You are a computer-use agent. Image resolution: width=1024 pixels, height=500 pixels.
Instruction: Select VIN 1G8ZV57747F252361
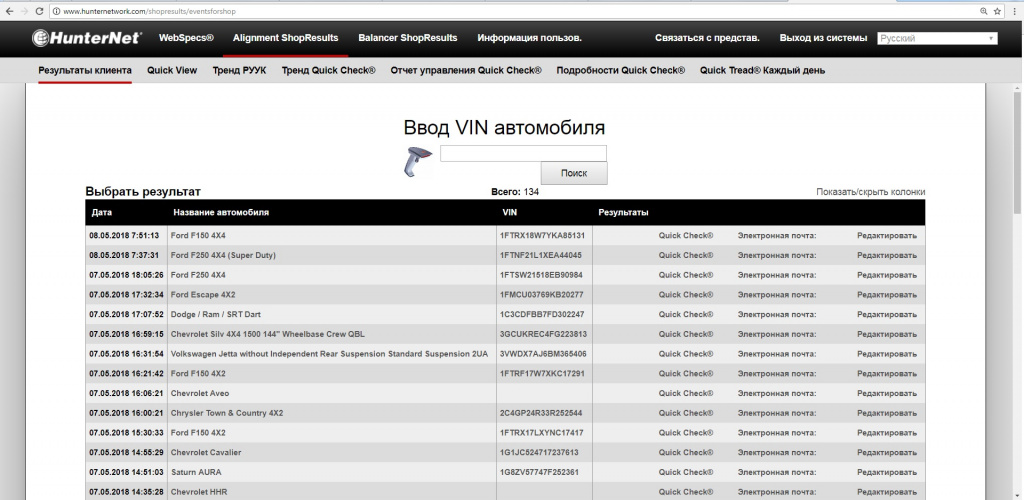click(539, 472)
